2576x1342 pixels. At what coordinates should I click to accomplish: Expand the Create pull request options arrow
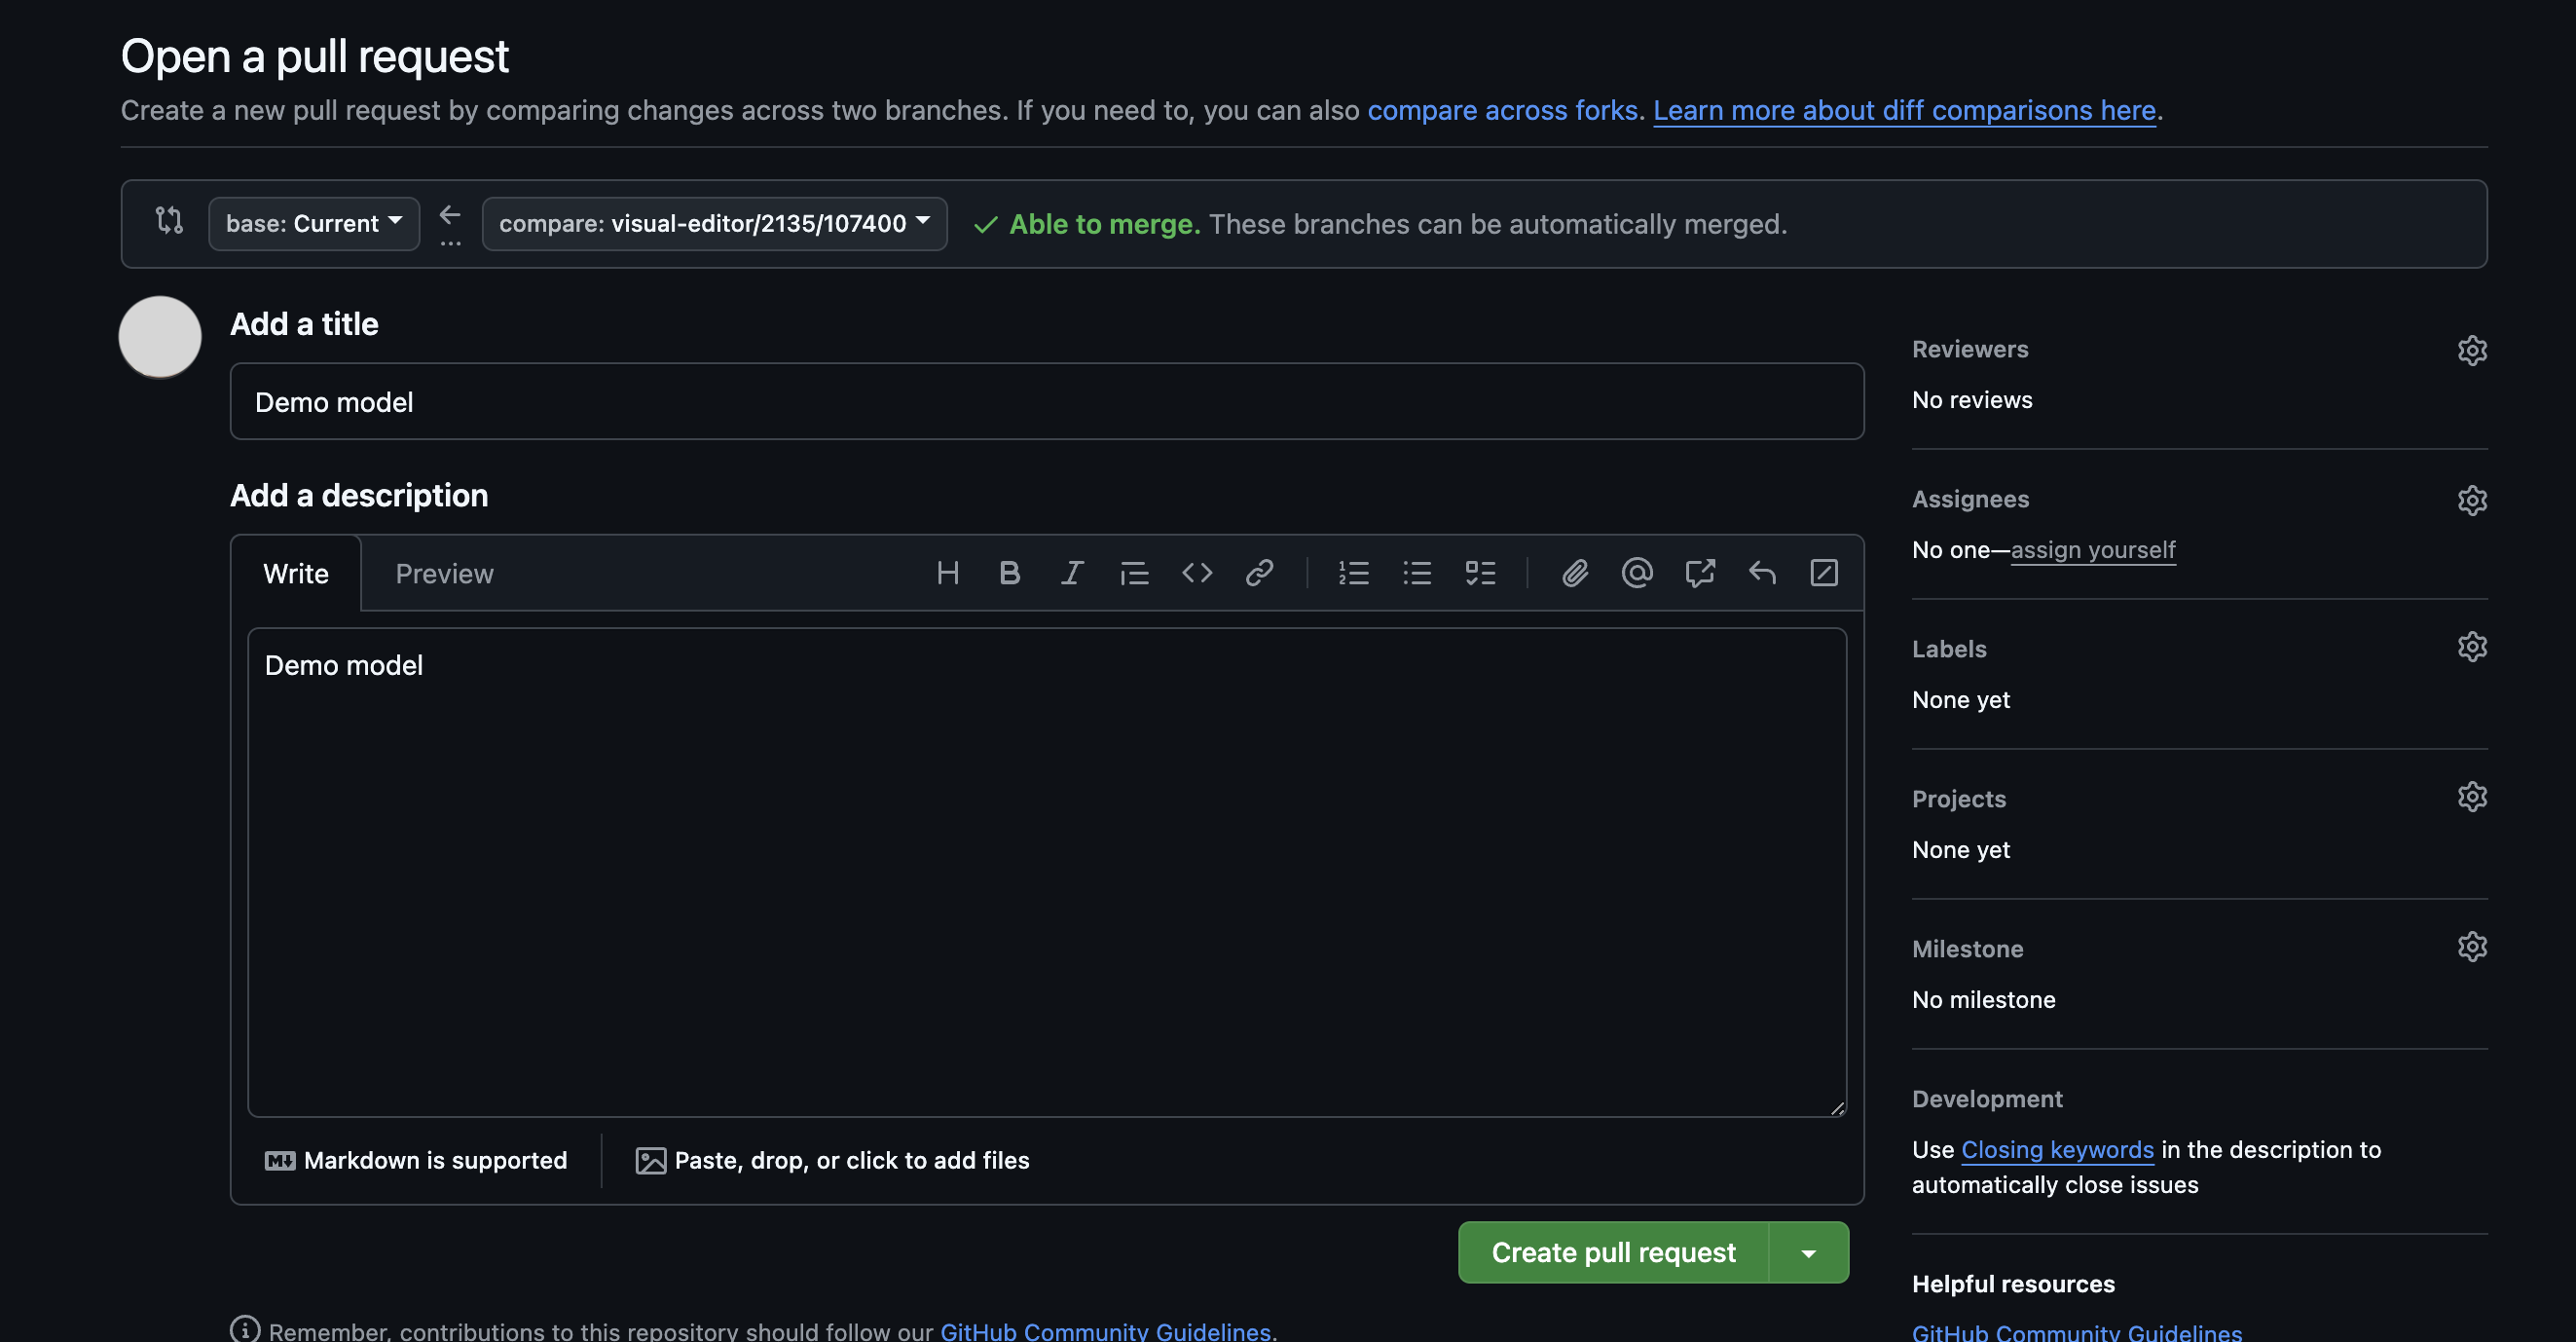1808,1252
